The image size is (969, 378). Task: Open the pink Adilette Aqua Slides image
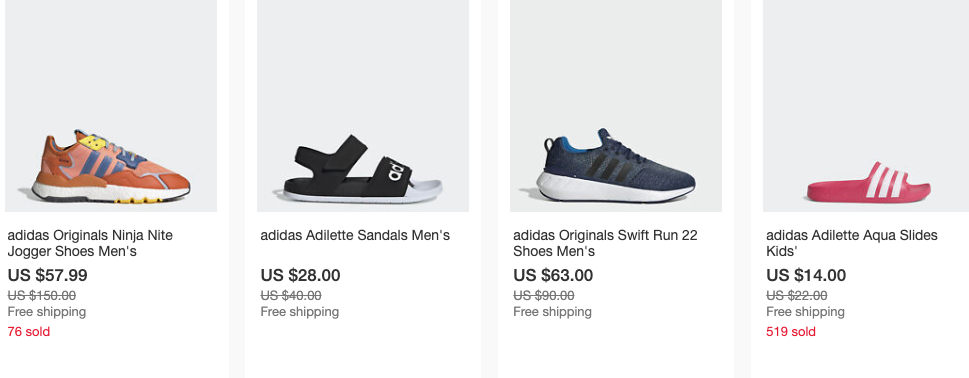(866, 106)
